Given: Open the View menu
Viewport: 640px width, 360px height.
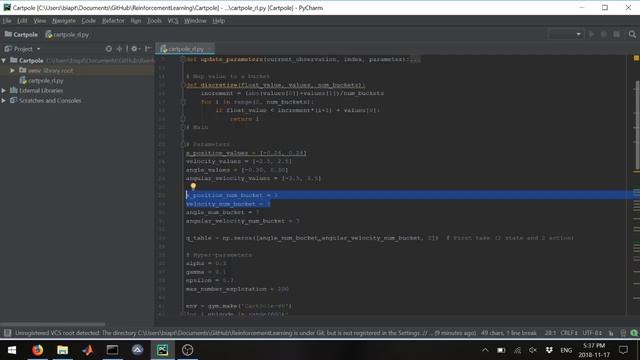Looking at the screenshot, I should [x=40, y=20].
